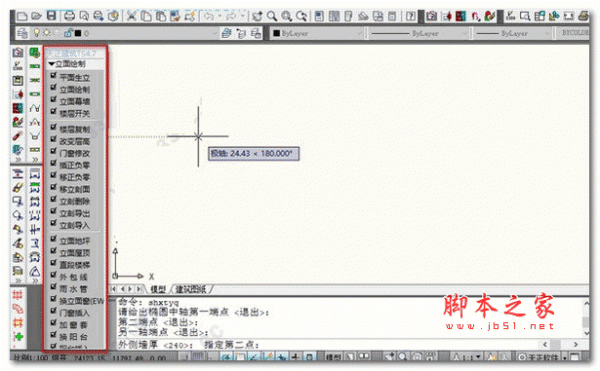The width and height of the screenshot is (600, 371).
Task: Open the layer 0 dropdown list
Action: [215, 33]
